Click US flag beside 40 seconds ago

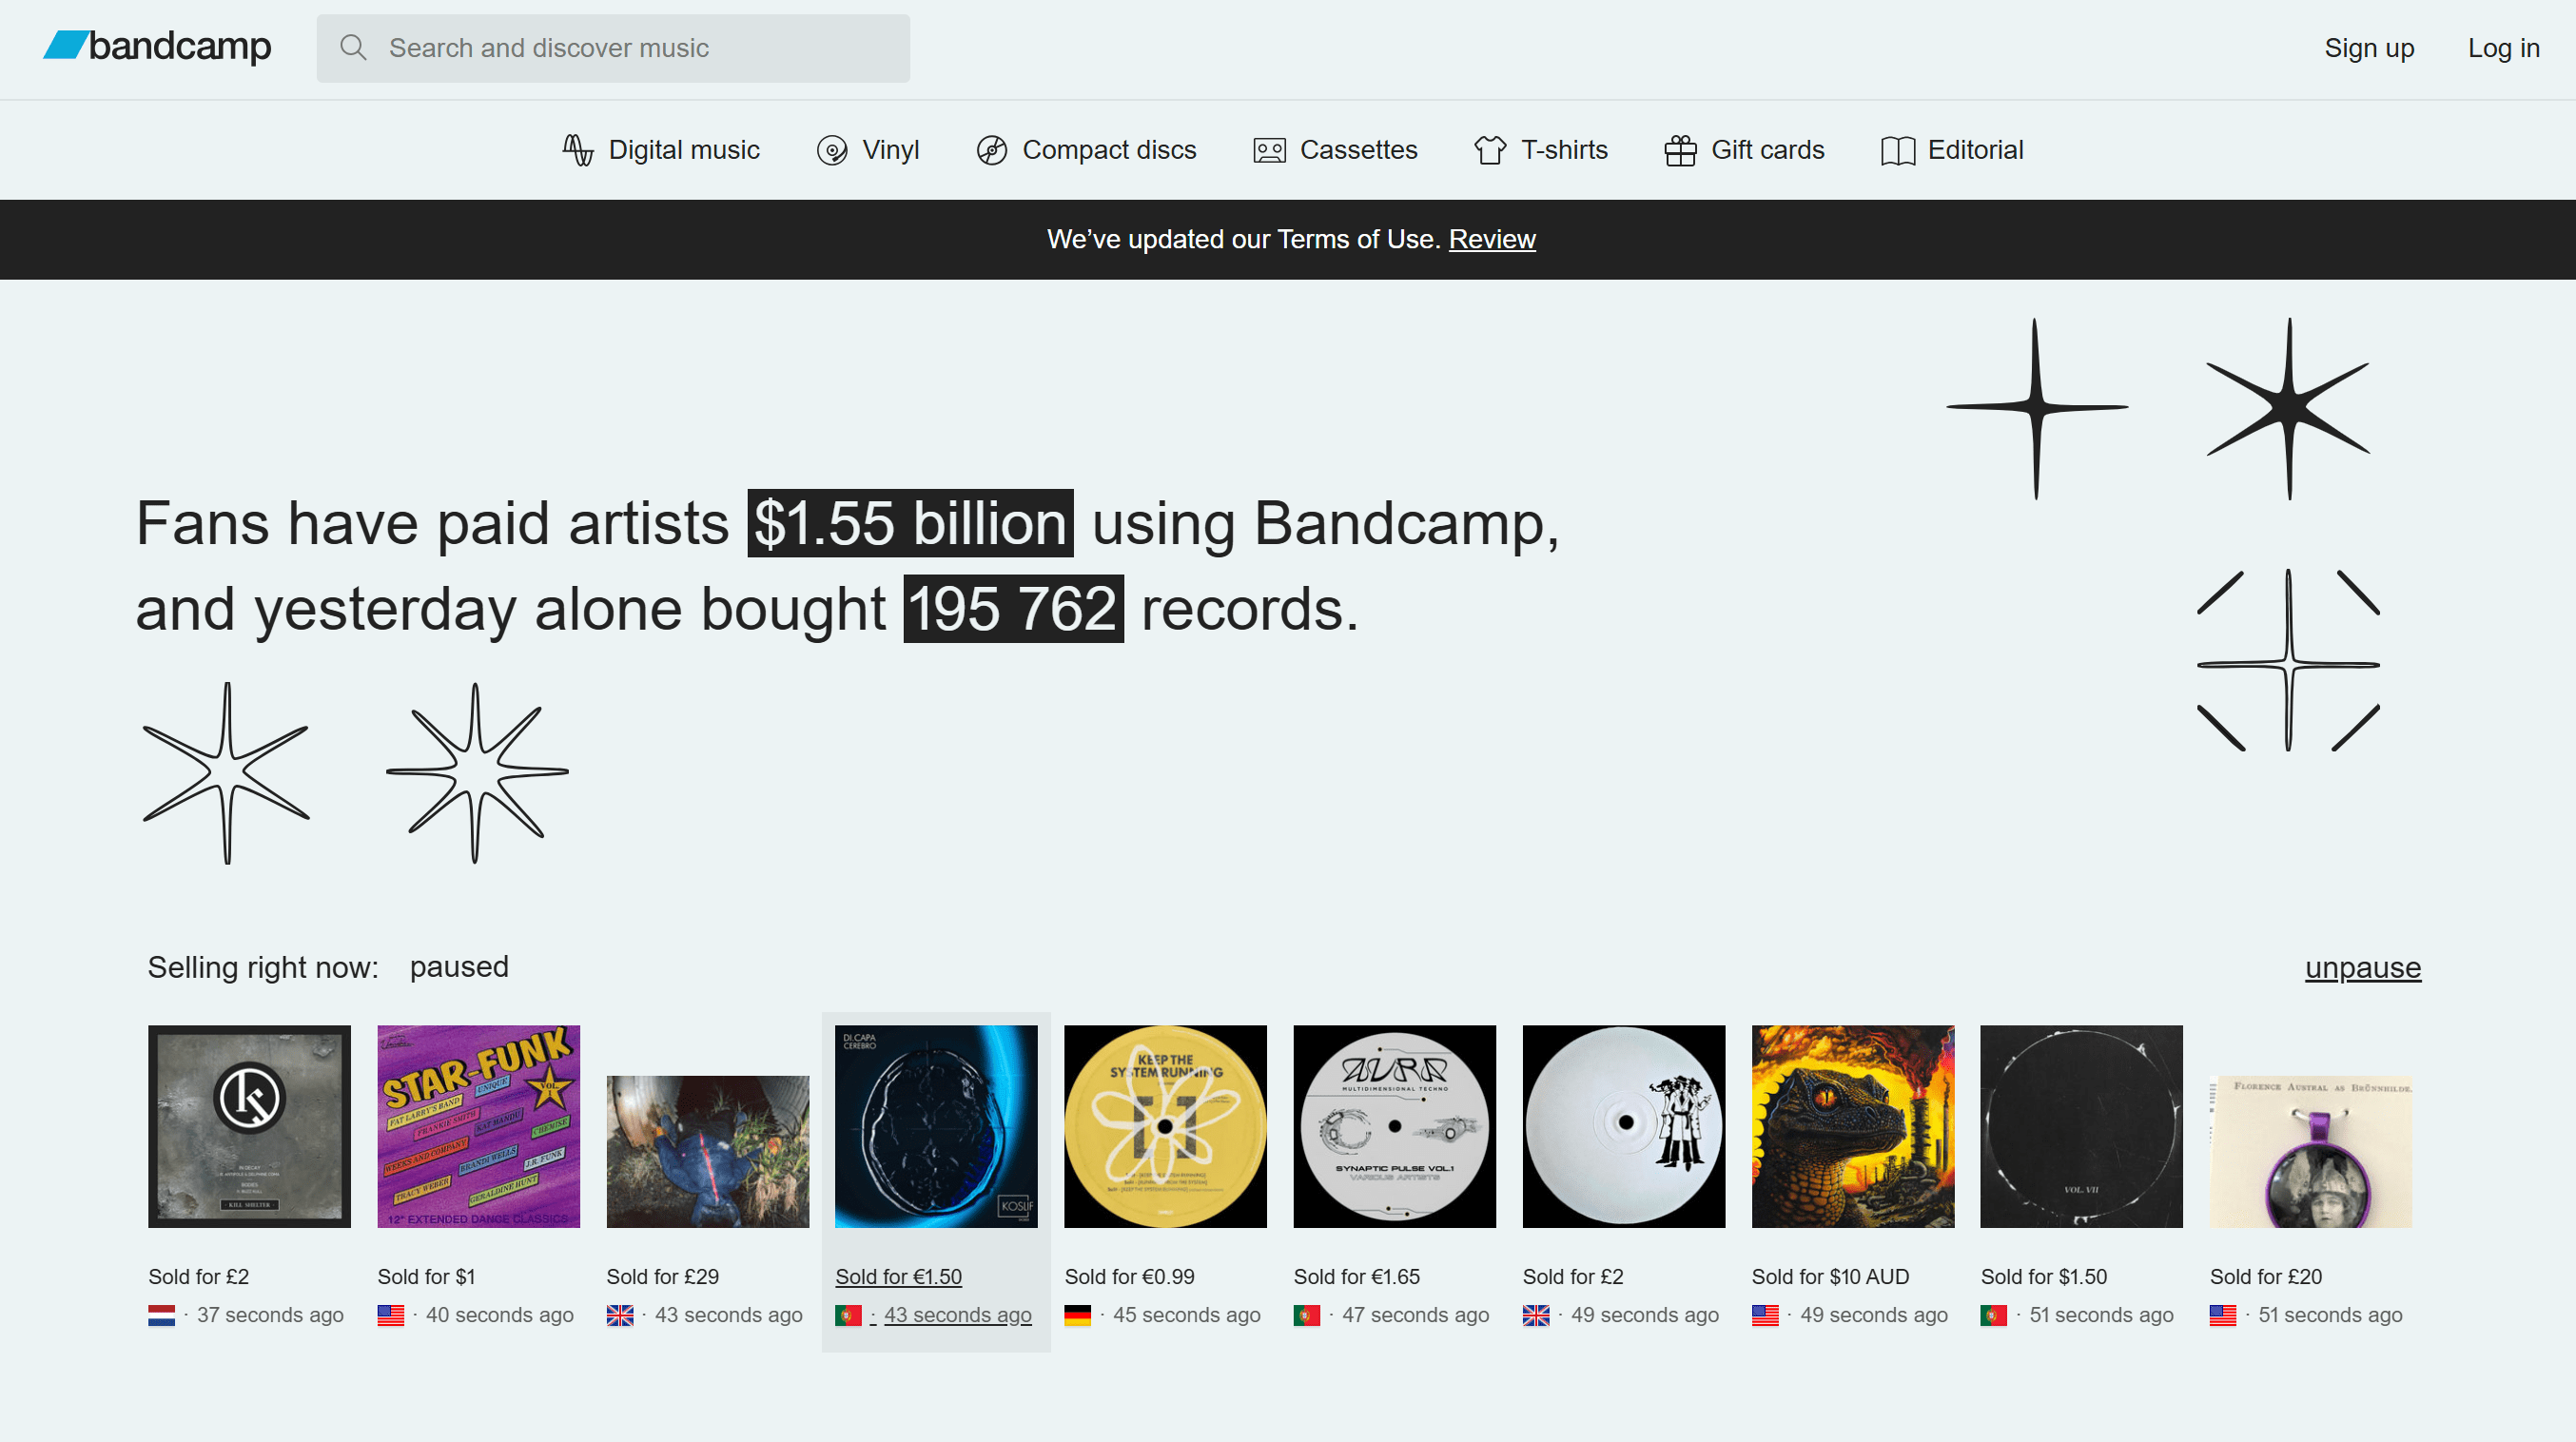390,1315
